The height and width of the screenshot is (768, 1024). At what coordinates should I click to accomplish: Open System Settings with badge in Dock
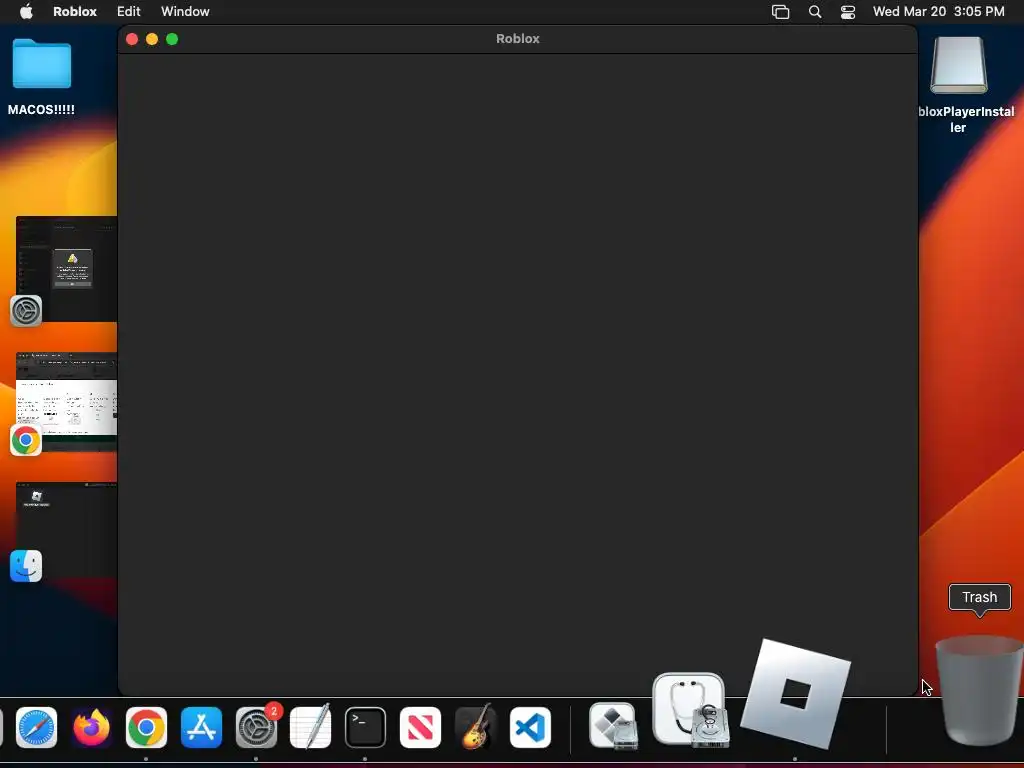coord(256,727)
